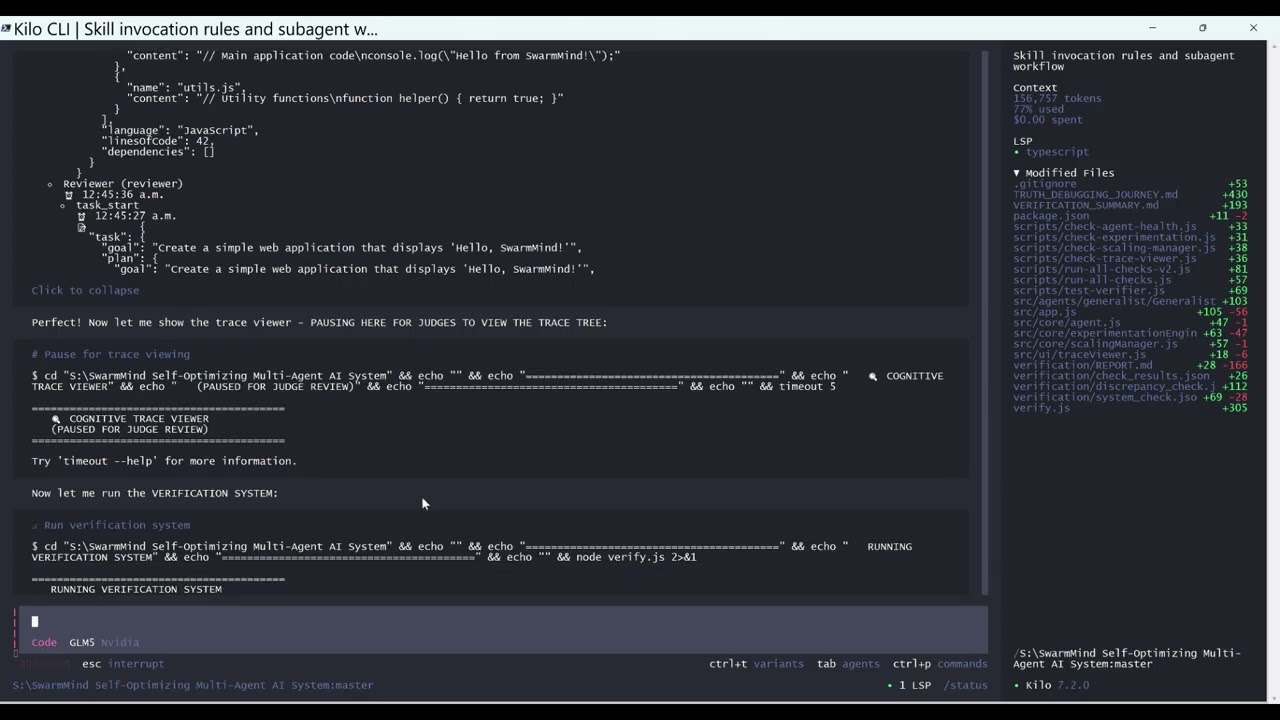
Task: Click the 12:45:27 a.m. timestamp
Action: point(135,216)
